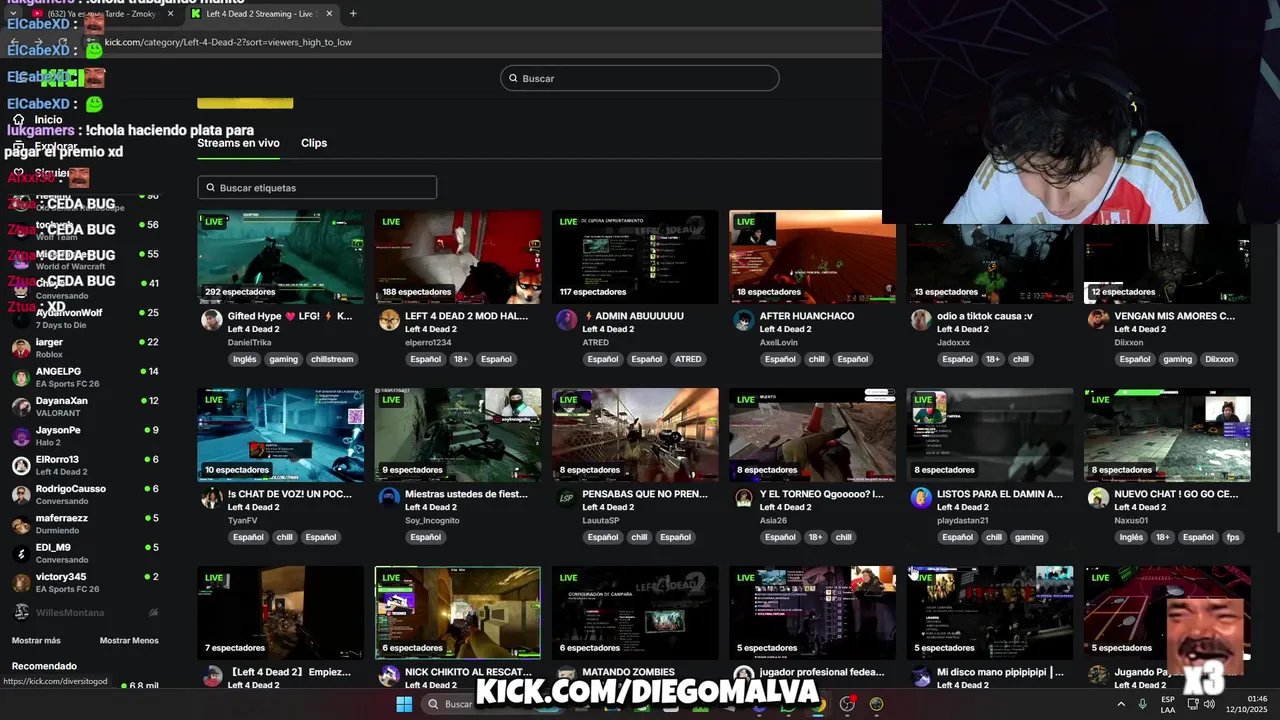Open the ESP LAA language indicator
Screen dimensions: 1280x720
pos(1167,704)
